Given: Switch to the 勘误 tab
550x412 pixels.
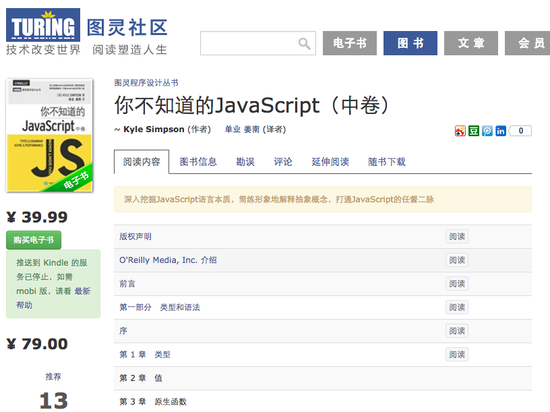Looking at the screenshot, I should 245,162.
